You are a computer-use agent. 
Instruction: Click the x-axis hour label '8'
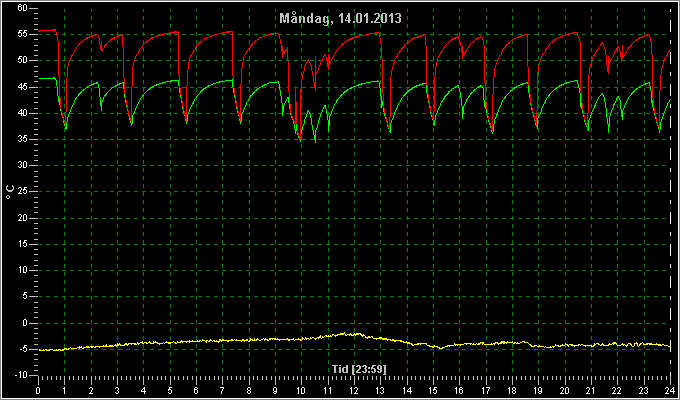(x=249, y=390)
